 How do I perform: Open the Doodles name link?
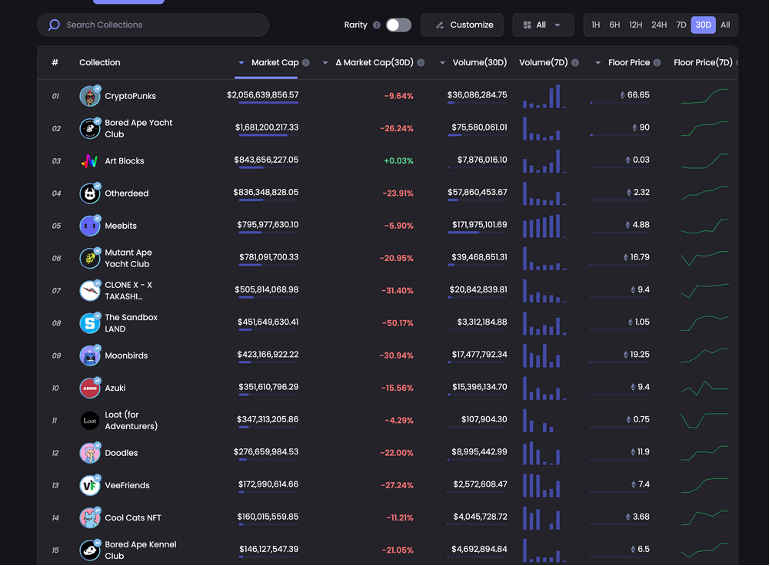pos(121,453)
